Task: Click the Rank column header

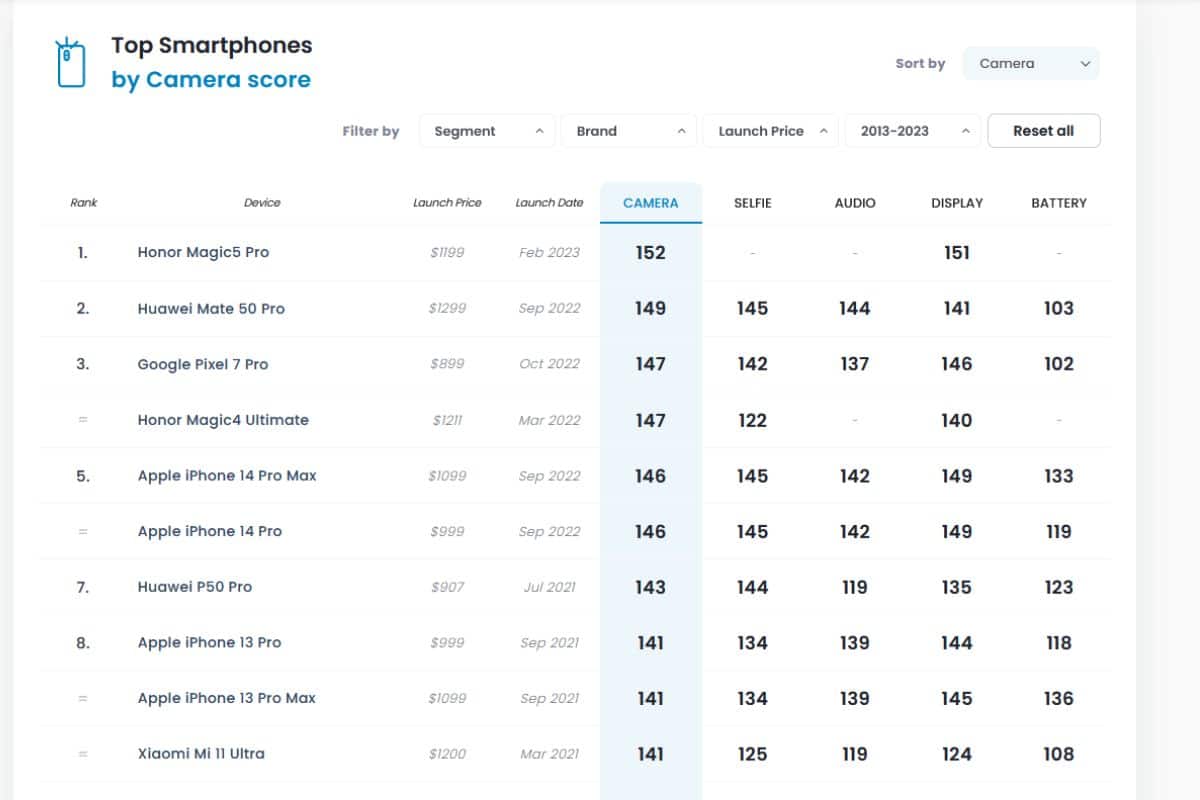Action: click(x=84, y=203)
